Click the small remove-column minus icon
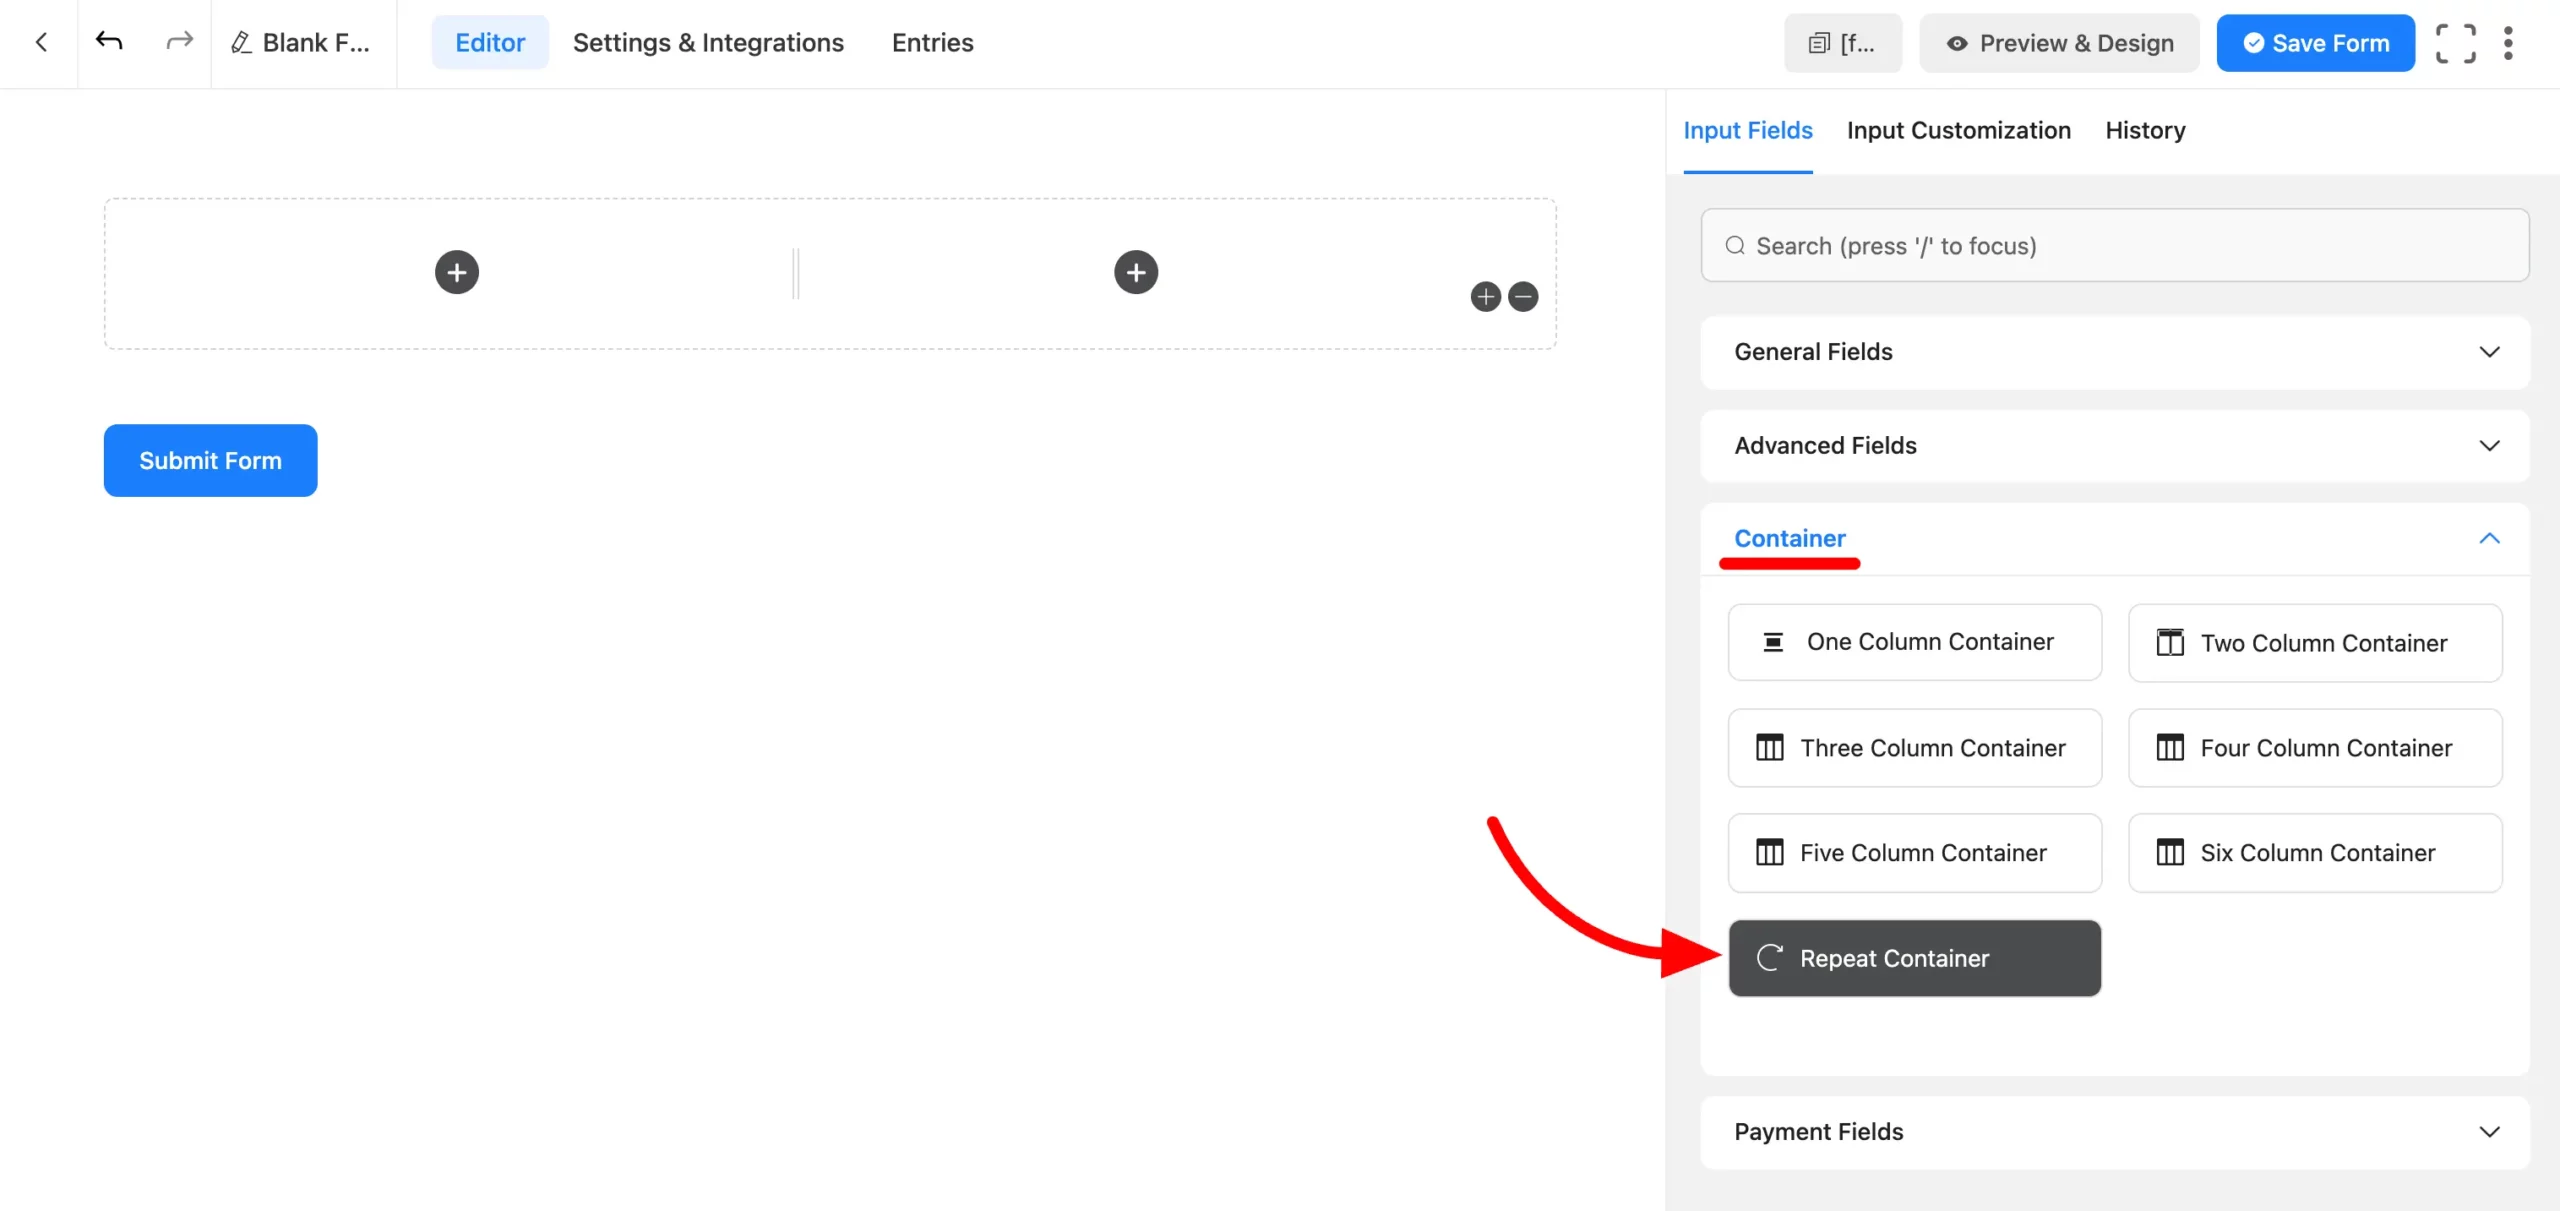Image resolution: width=2560 pixels, height=1211 pixels. coord(1523,297)
